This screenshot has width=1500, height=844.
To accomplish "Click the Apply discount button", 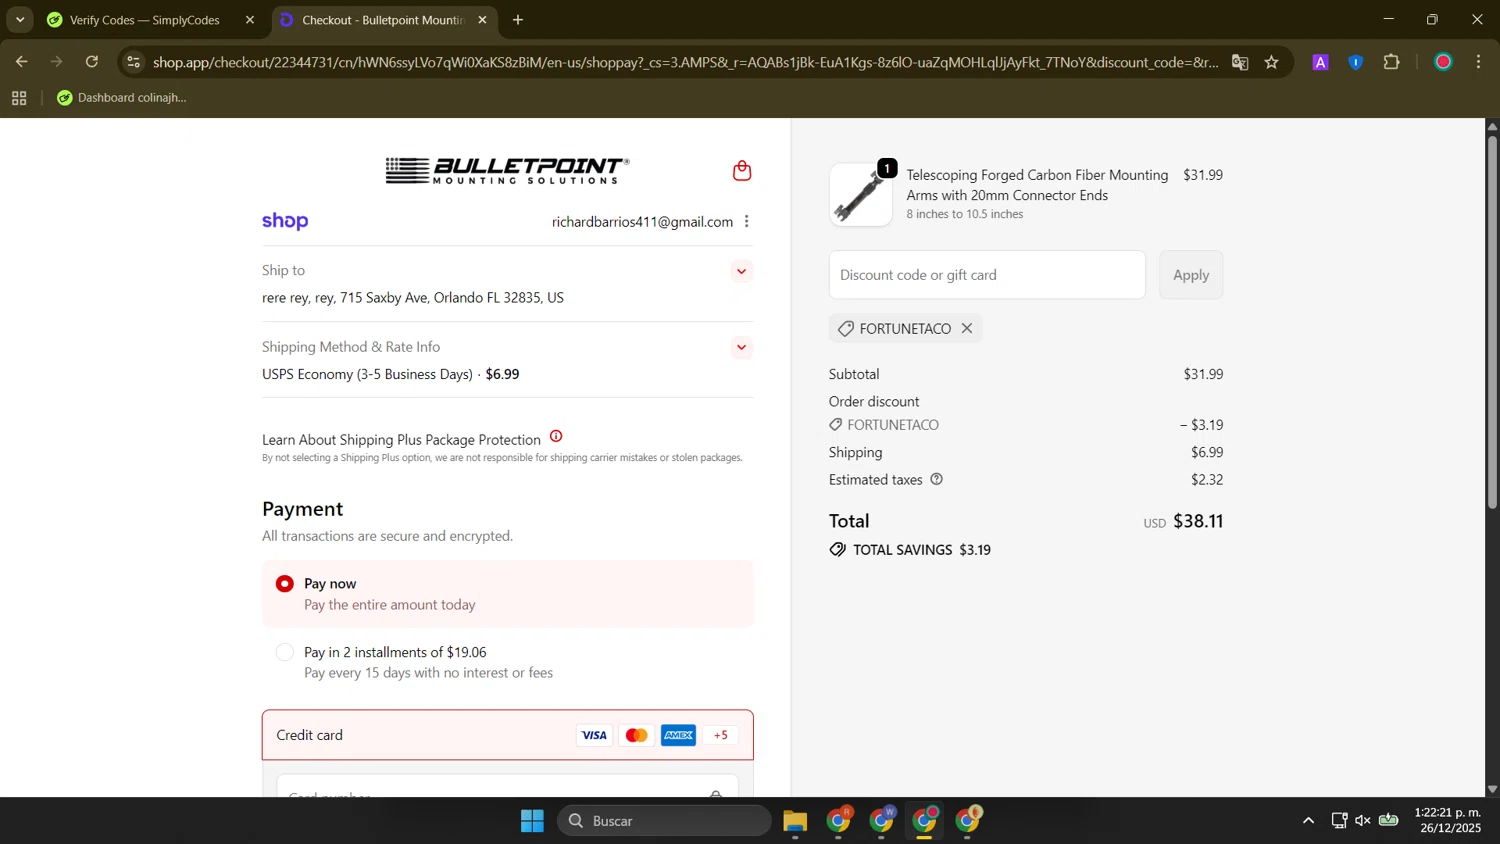I will [1191, 275].
